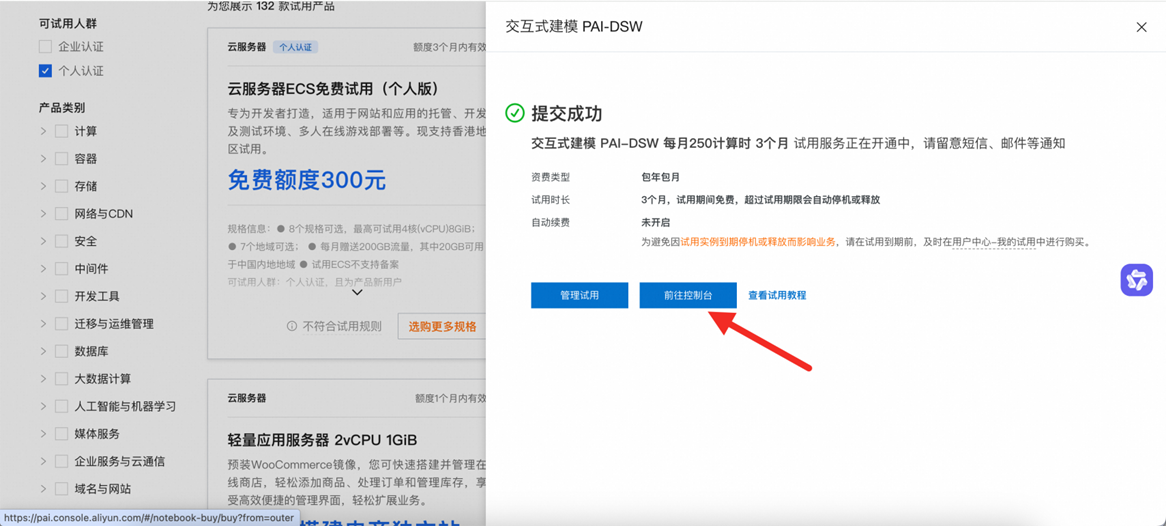Screen dimensions: 1166x526
Task: Click the 试用时长 field label
Action: (x=551, y=200)
